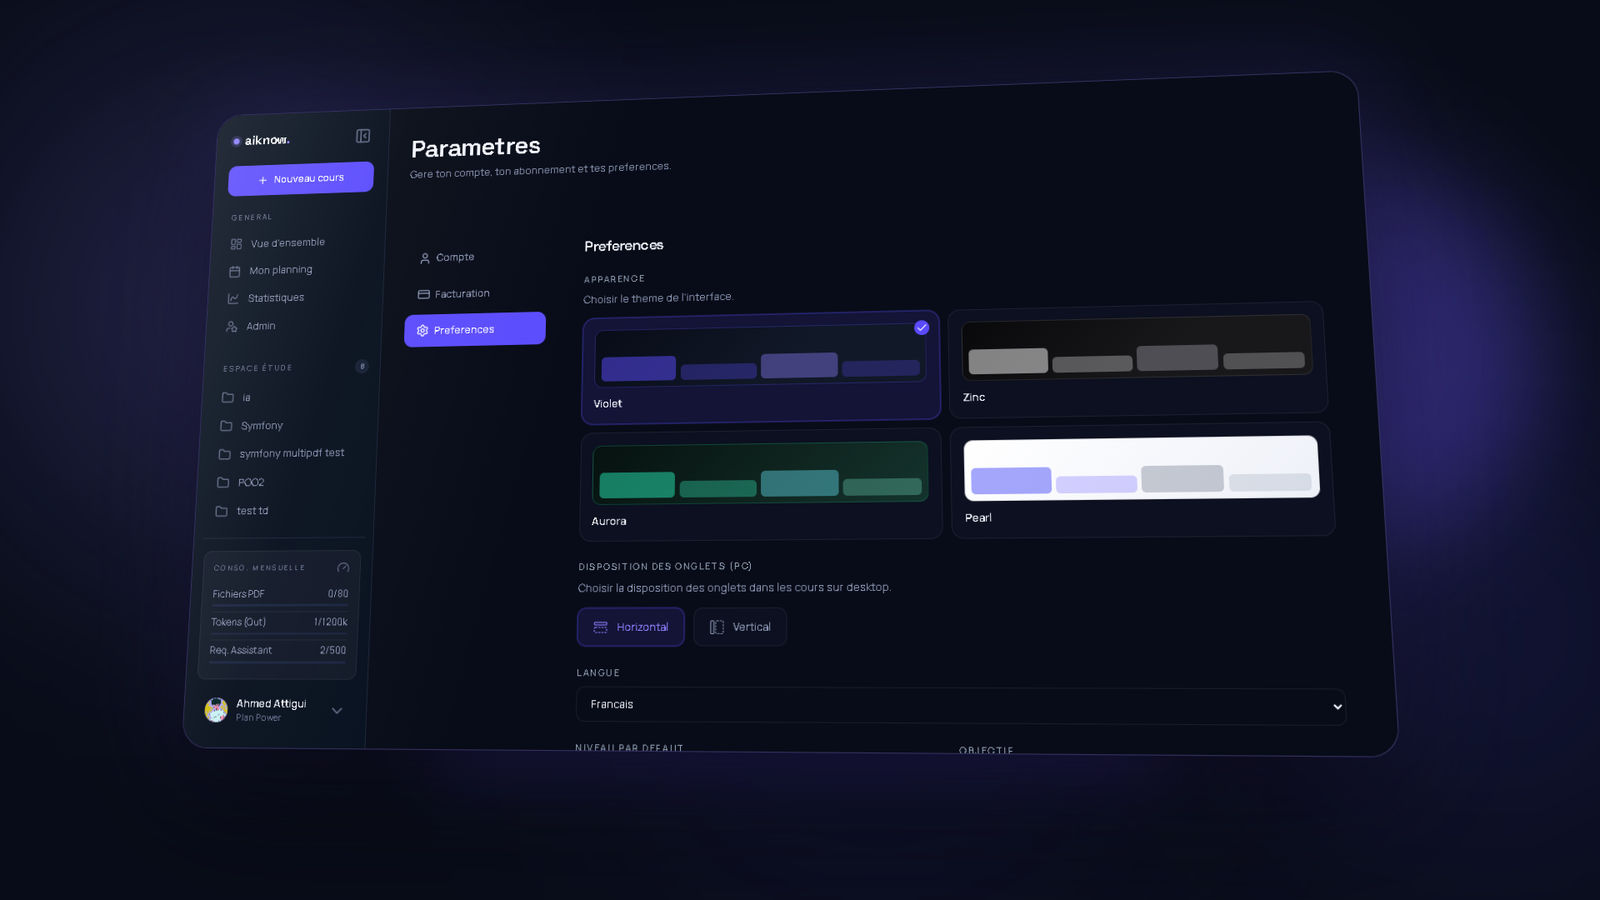Click the folder icon next to Symfony

[226, 425]
